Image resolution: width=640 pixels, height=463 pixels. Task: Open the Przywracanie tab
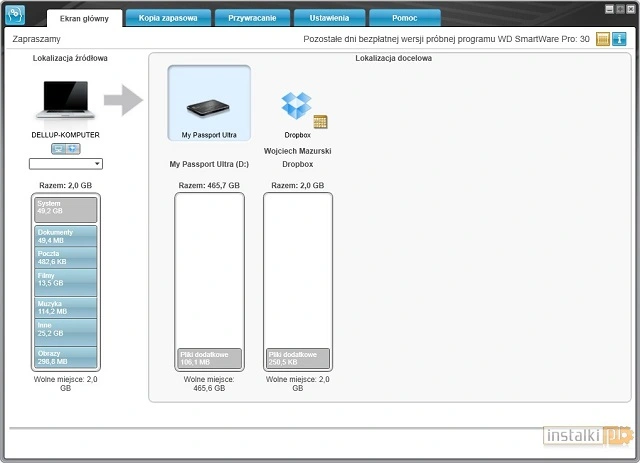click(x=250, y=18)
